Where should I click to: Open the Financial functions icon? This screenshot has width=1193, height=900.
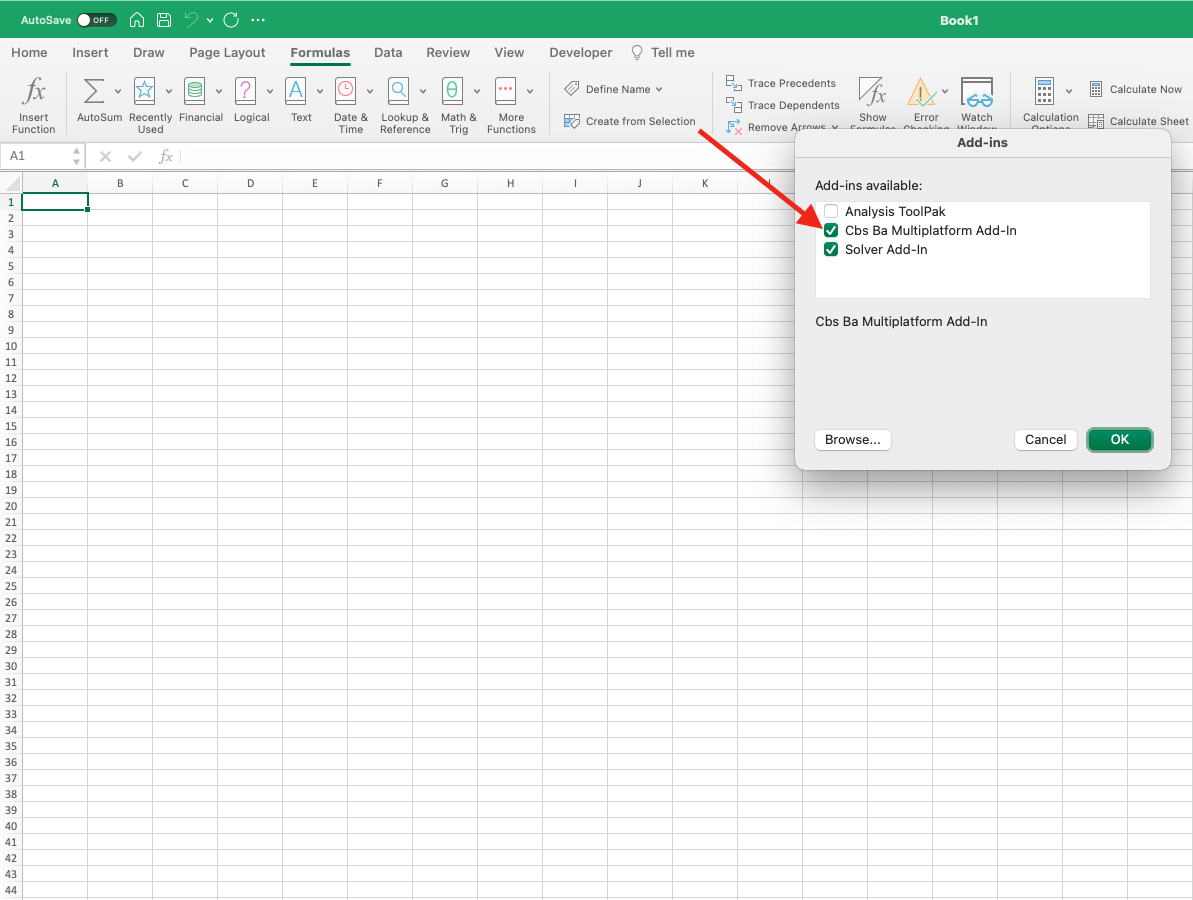[x=195, y=91]
